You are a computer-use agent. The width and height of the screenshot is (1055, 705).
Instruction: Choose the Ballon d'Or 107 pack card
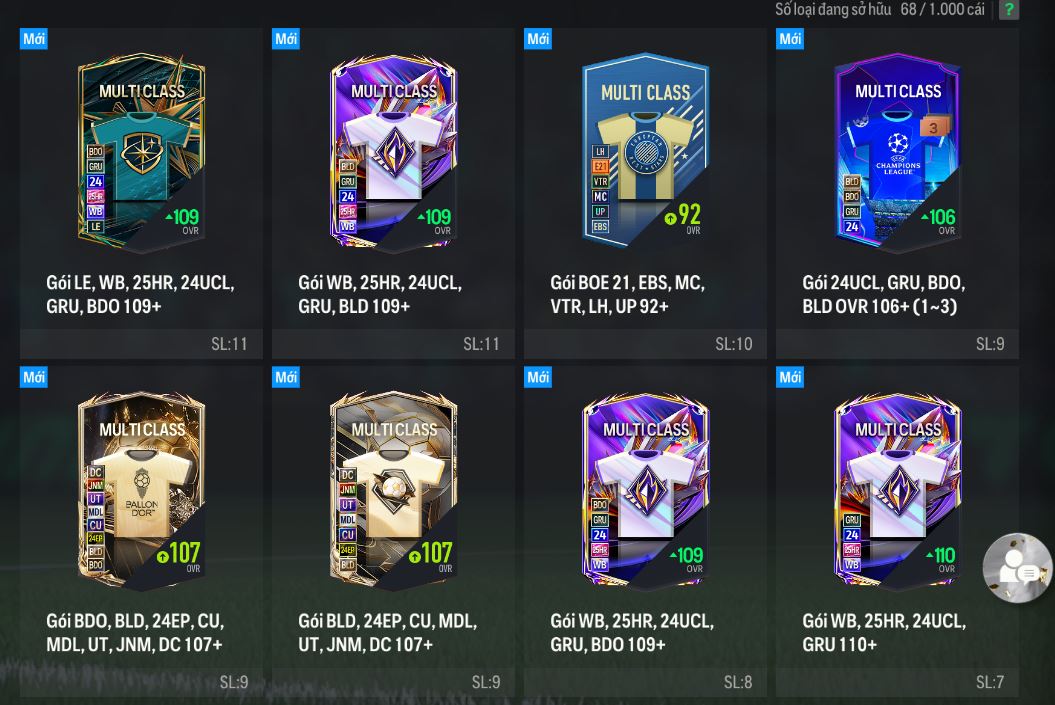[141, 491]
